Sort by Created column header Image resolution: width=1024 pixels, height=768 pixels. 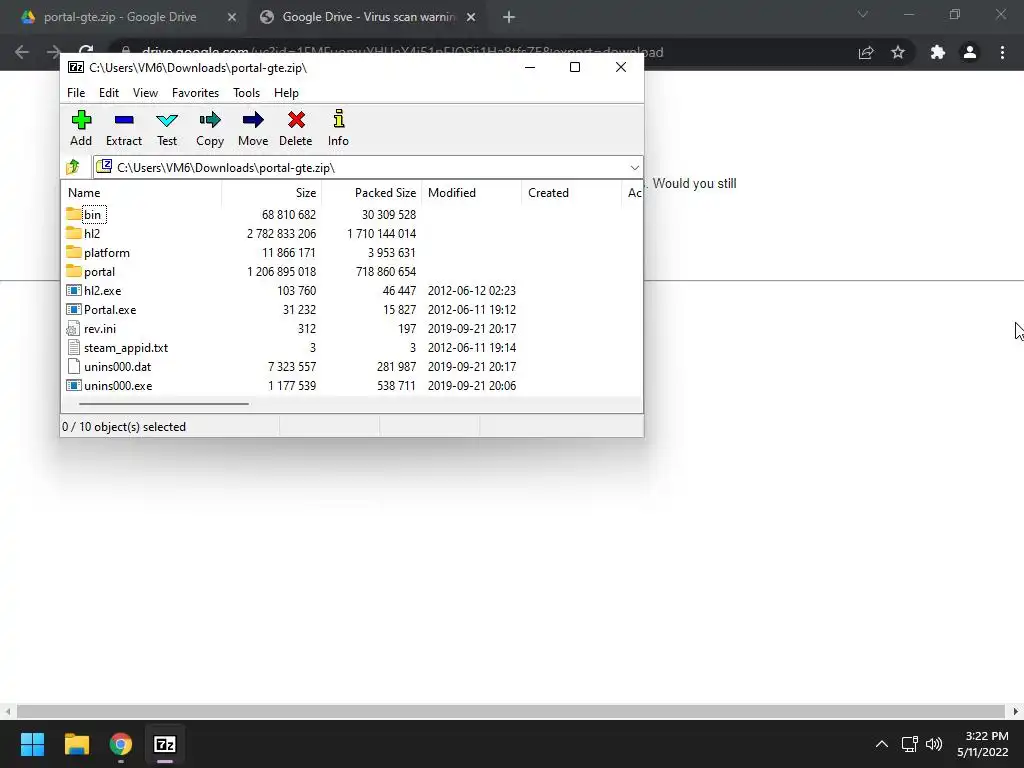point(571,193)
